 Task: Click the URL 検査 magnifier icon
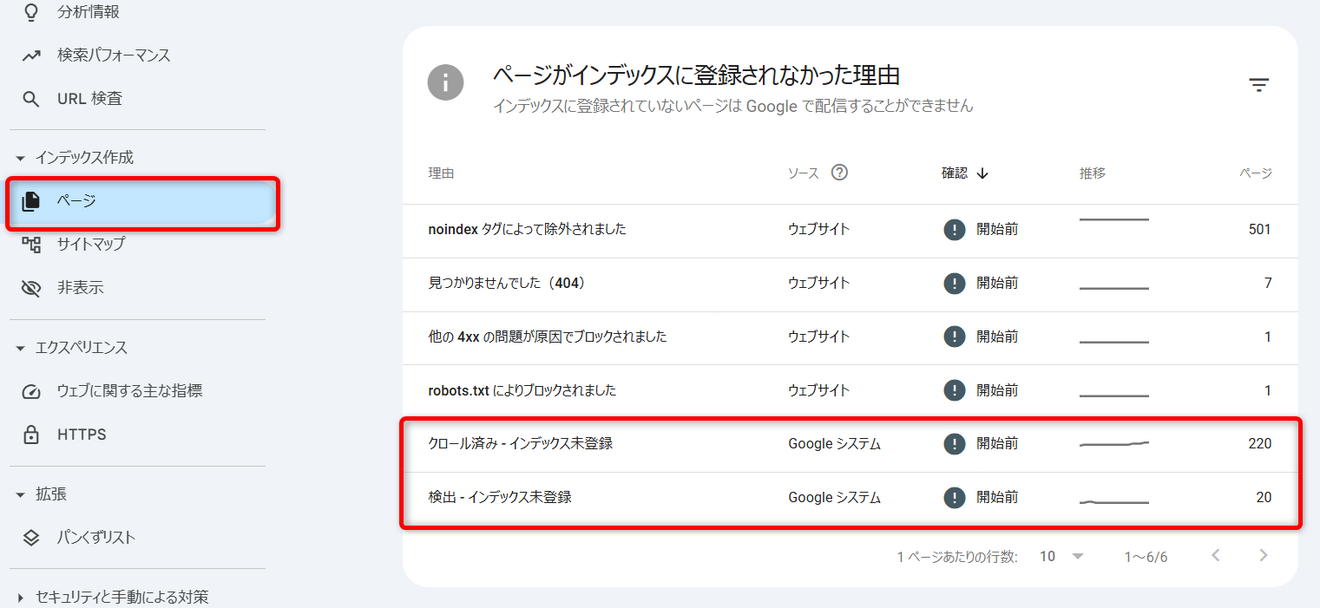[x=31, y=99]
